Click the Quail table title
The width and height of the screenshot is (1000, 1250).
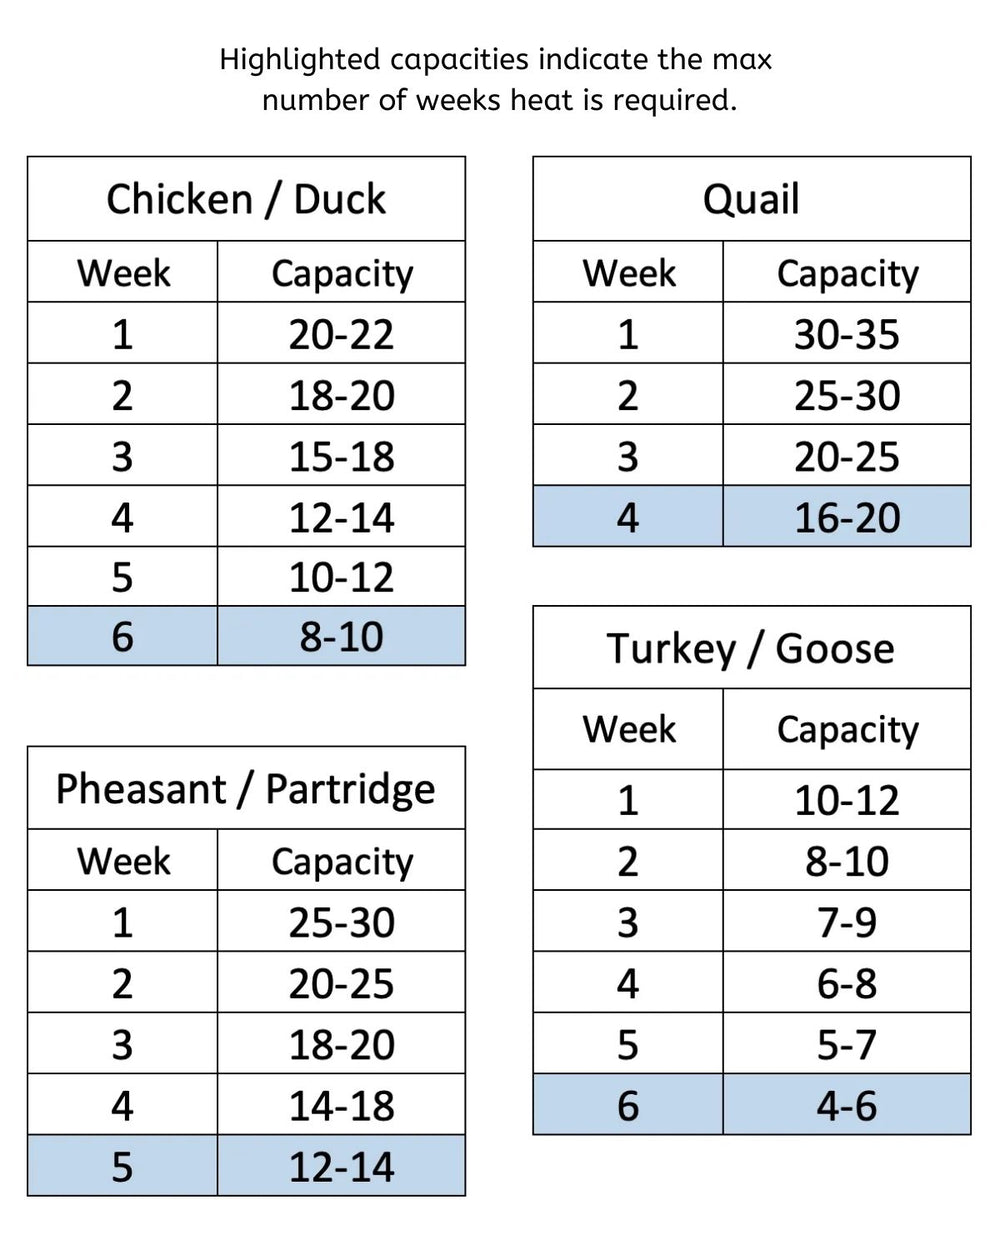point(751,199)
